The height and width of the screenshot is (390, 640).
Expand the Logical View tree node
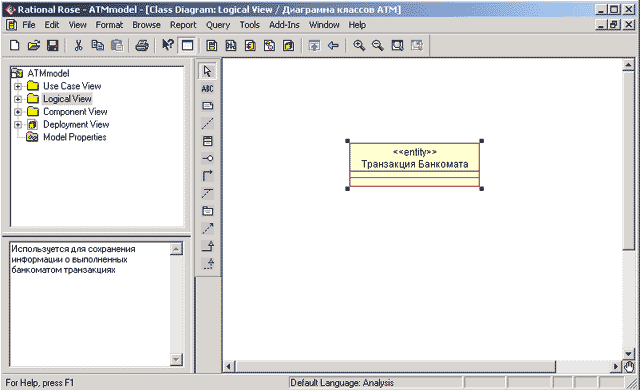point(18,99)
